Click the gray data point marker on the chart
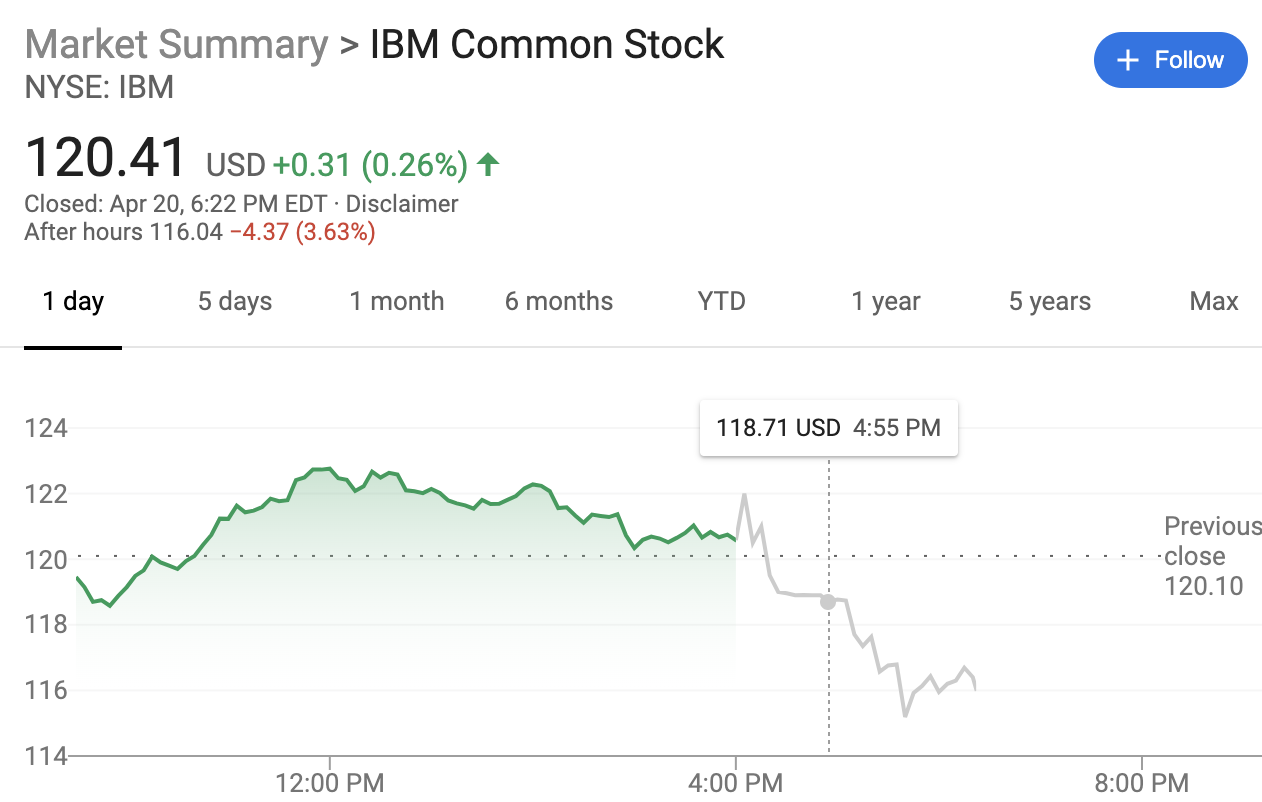 (828, 602)
